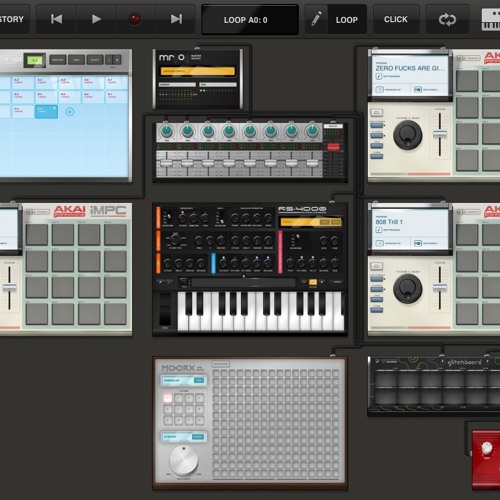This screenshot has width=500, height=500.
Task: Open program list icon in 808 Trill 1 screen
Action: [379, 243]
